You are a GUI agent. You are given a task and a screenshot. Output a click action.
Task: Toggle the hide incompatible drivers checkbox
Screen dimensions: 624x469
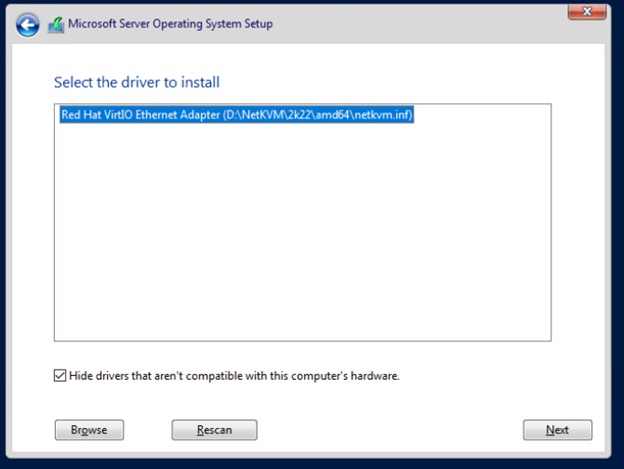[x=60, y=375]
